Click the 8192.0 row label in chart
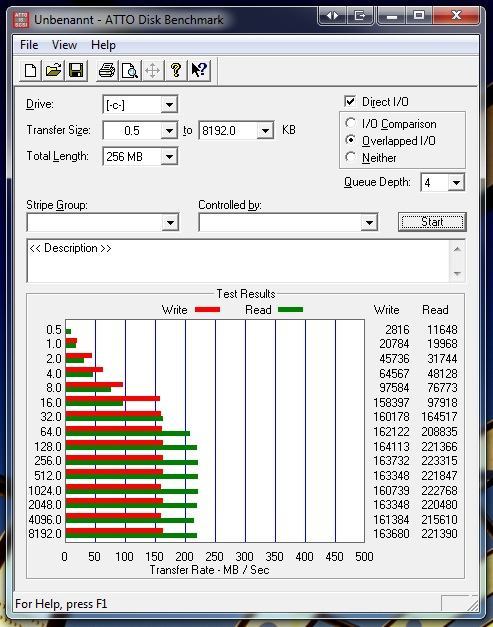 [45, 534]
